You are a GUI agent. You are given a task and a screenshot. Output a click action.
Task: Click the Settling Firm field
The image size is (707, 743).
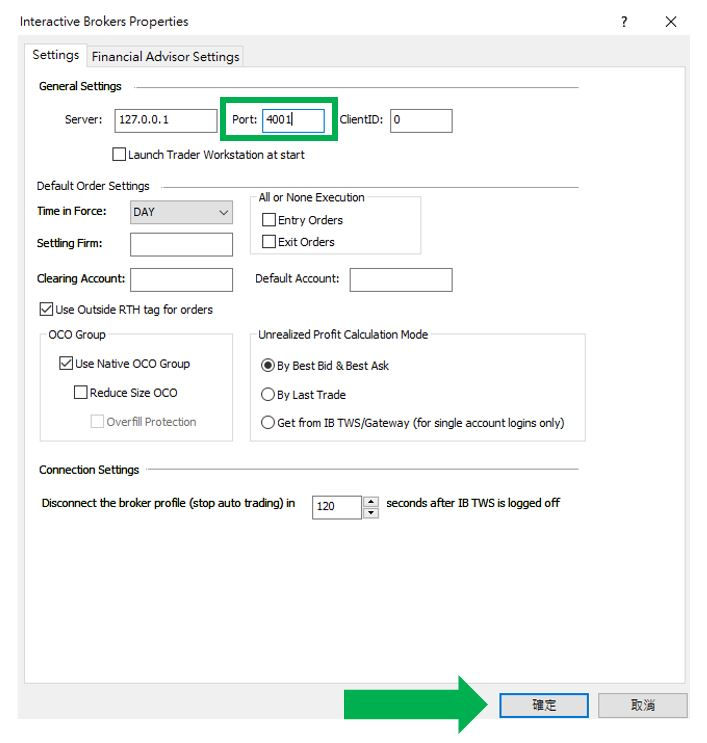[x=181, y=244]
